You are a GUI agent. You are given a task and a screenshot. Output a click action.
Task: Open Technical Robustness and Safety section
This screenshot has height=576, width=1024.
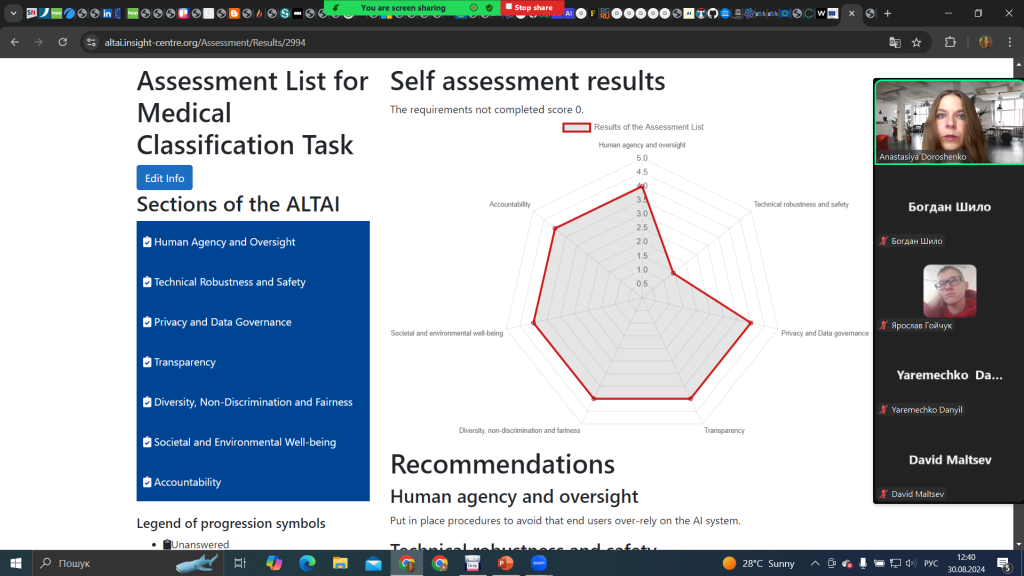click(x=229, y=282)
